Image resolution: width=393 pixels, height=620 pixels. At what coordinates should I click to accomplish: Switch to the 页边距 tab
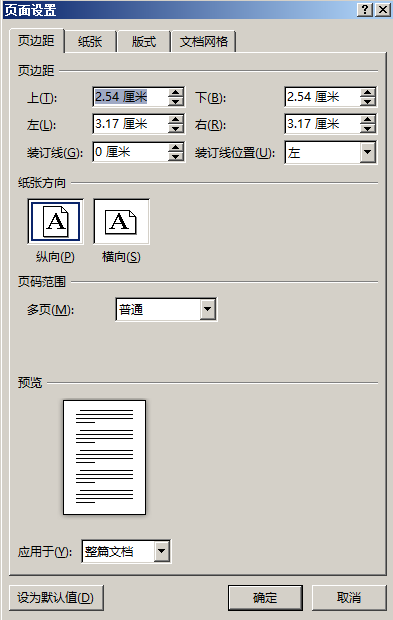36,40
